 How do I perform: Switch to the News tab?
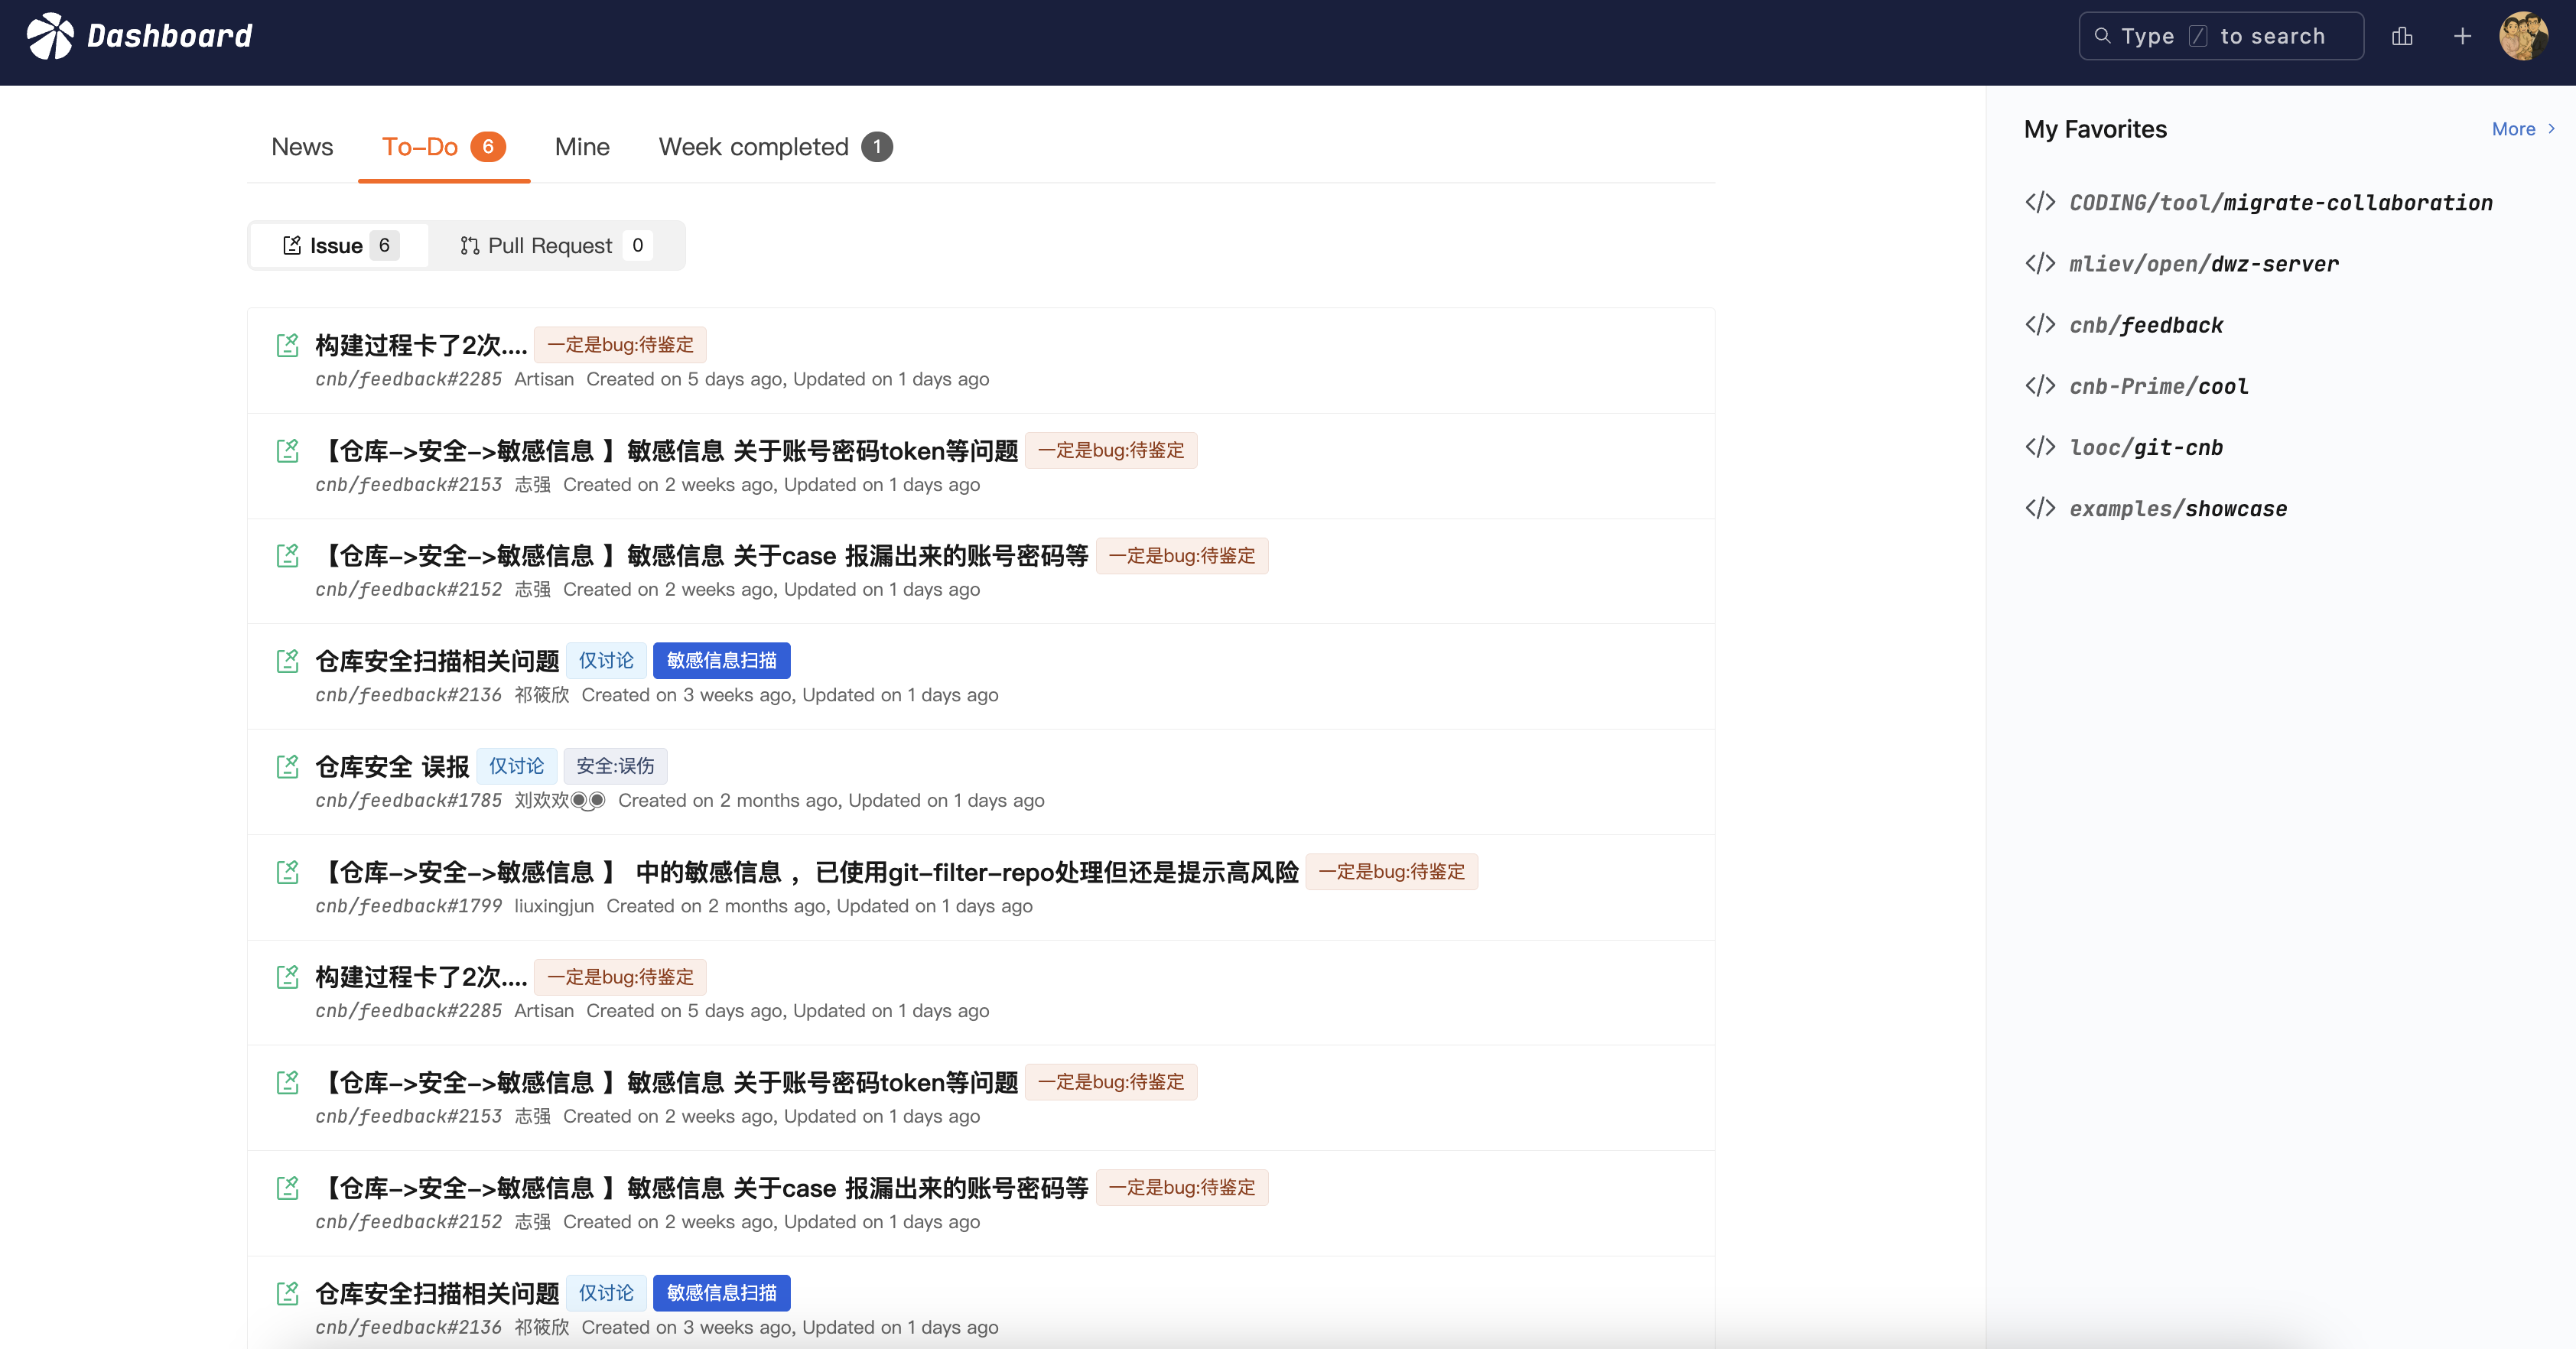coord(302,147)
